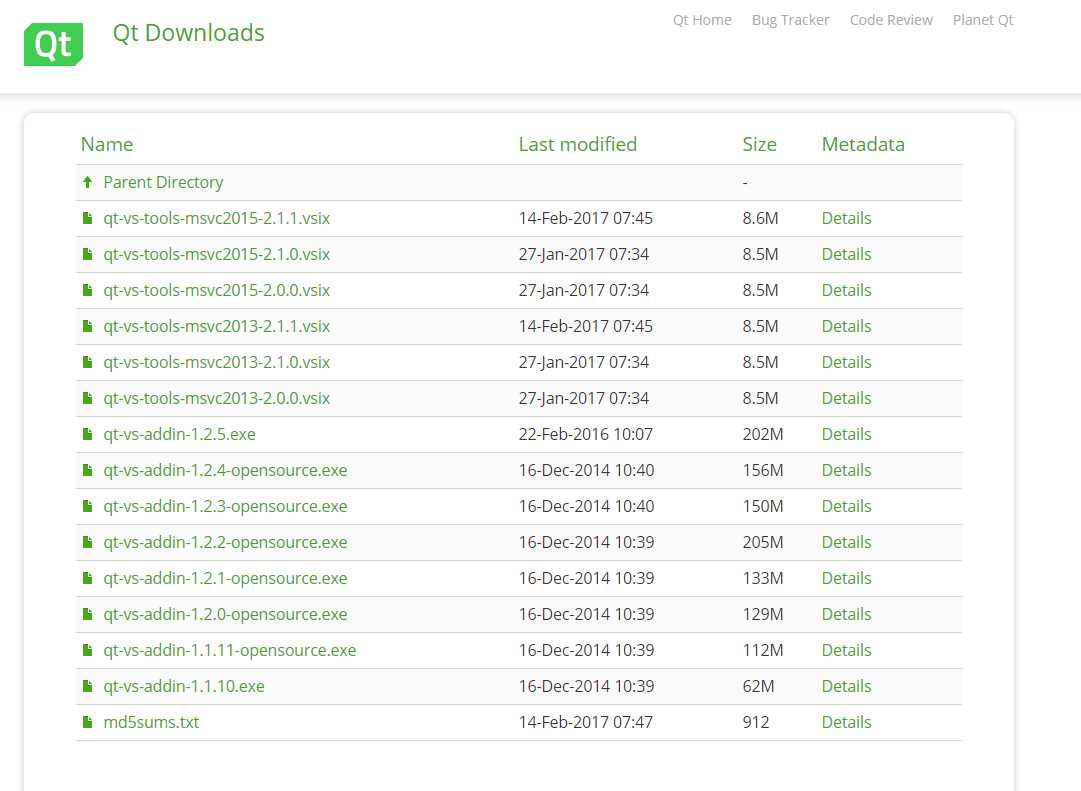The width and height of the screenshot is (1081, 791).
Task: Click file icon beside qt-vs-tools-msvc2015-2.1.1.vsix
Action: (88, 218)
